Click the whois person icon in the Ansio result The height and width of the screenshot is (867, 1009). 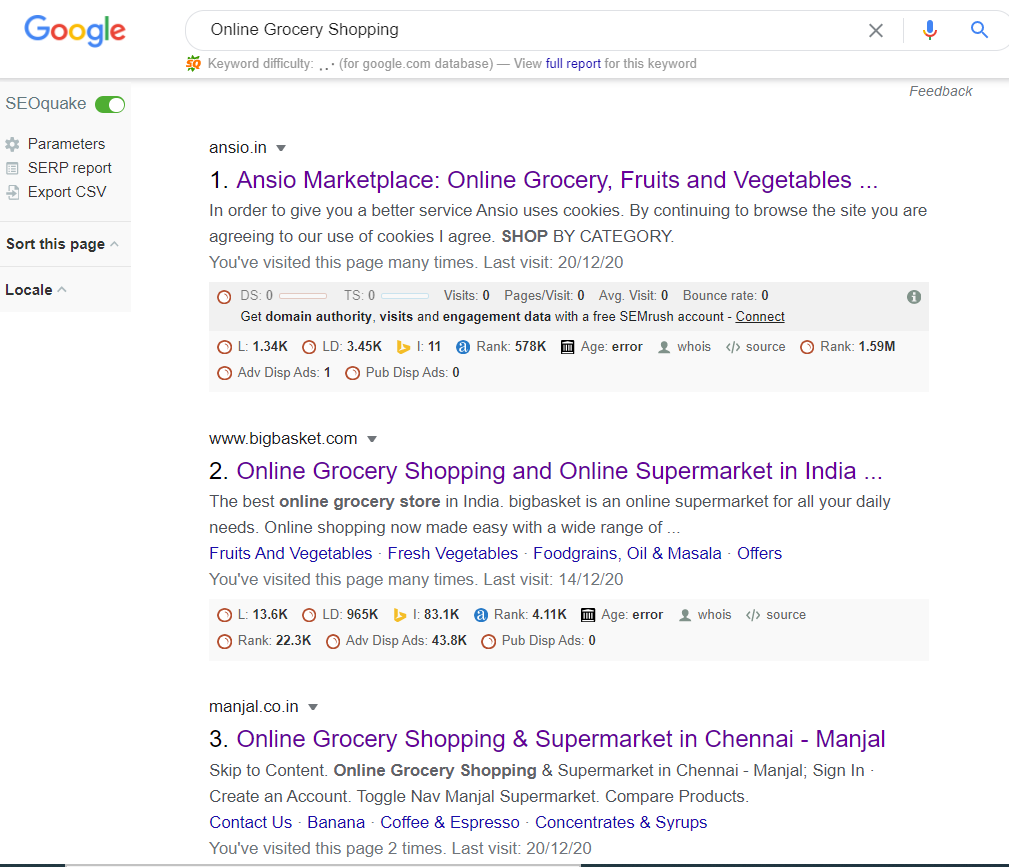pos(664,348)
